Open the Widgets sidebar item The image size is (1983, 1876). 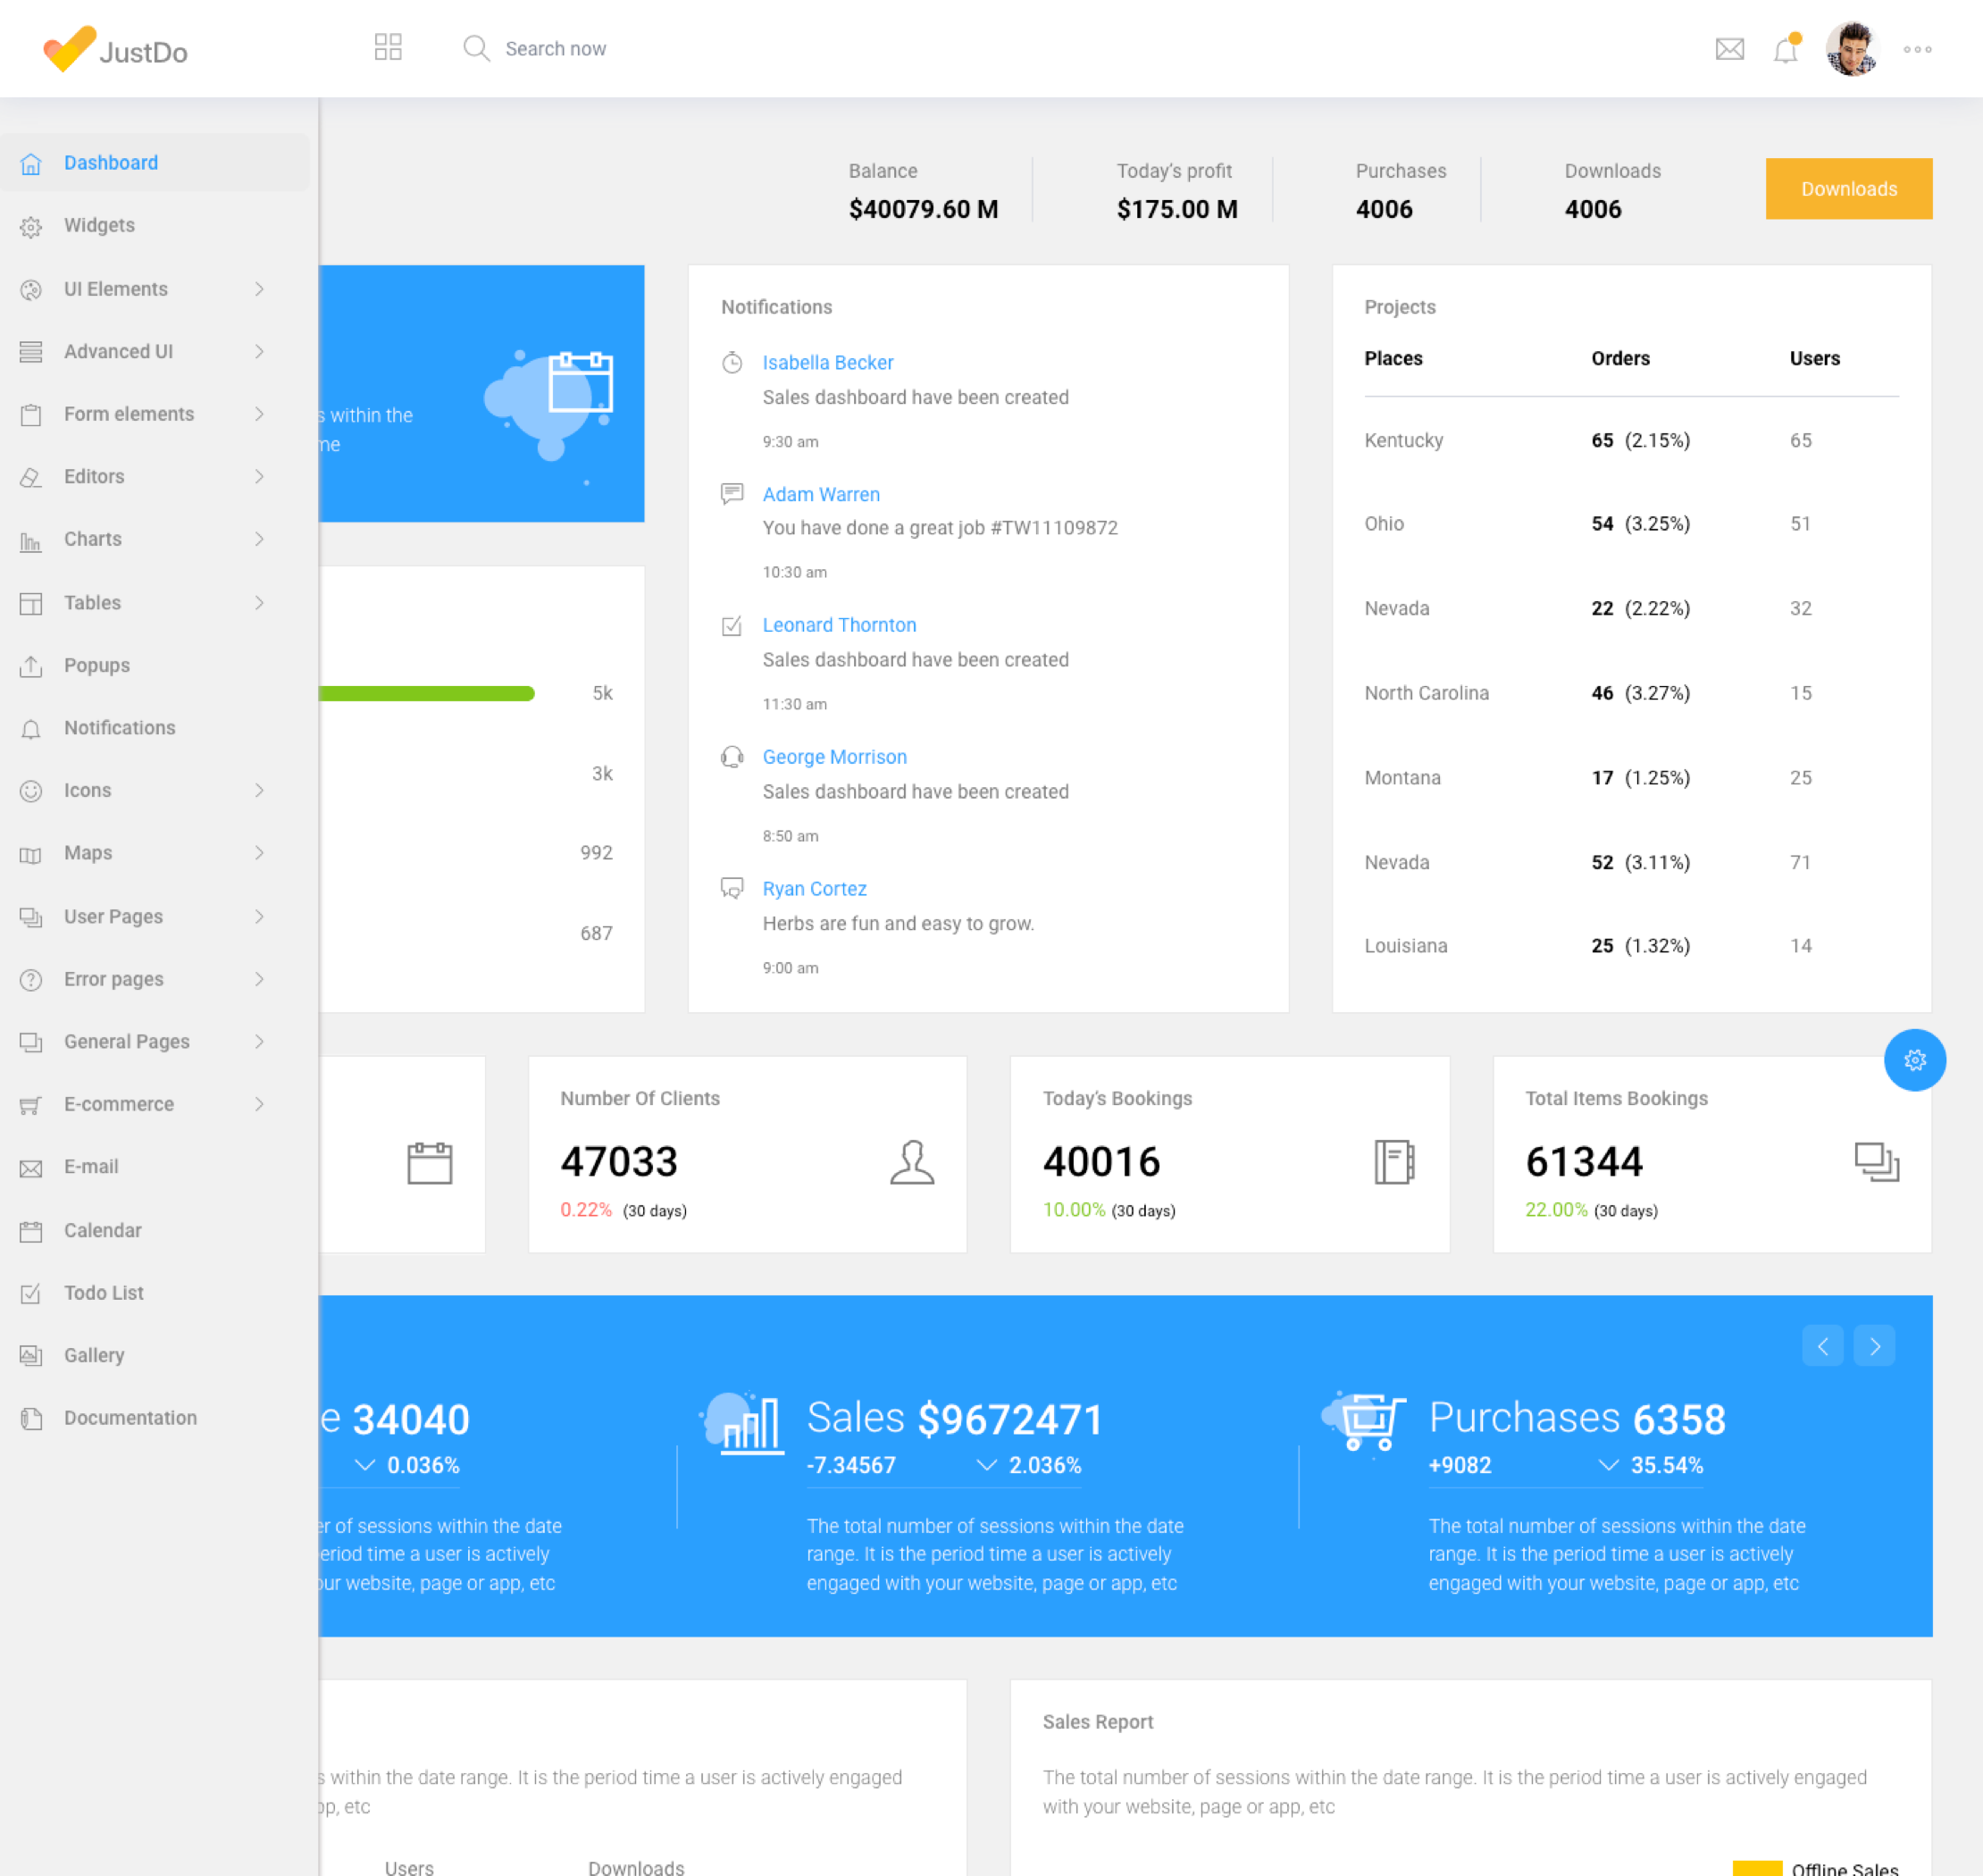tap(99, 225)
